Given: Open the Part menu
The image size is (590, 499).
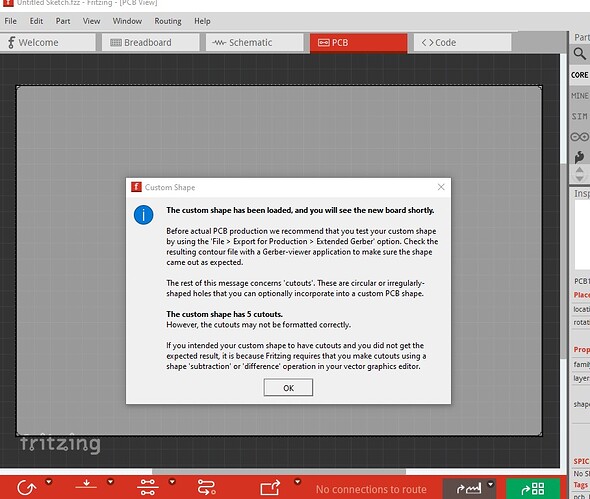Looking at the screenshot, I should pyautogui.click(x=63, y=21).
